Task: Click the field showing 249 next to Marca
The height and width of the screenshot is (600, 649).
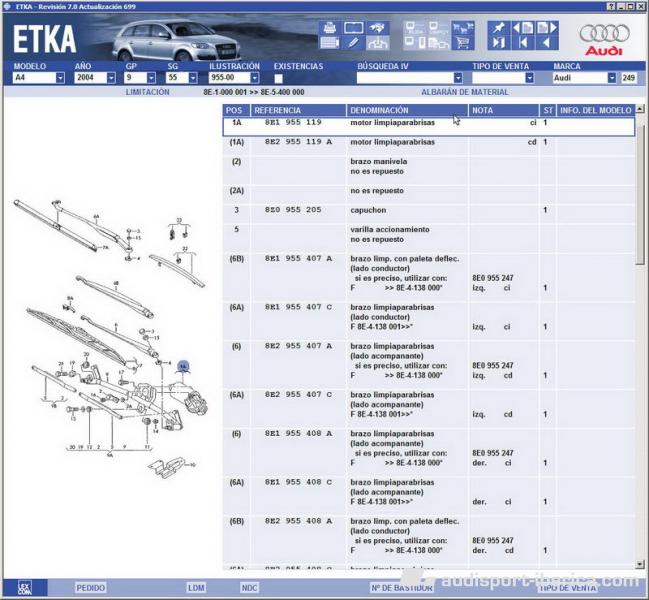Action: [x=629, y=78]
